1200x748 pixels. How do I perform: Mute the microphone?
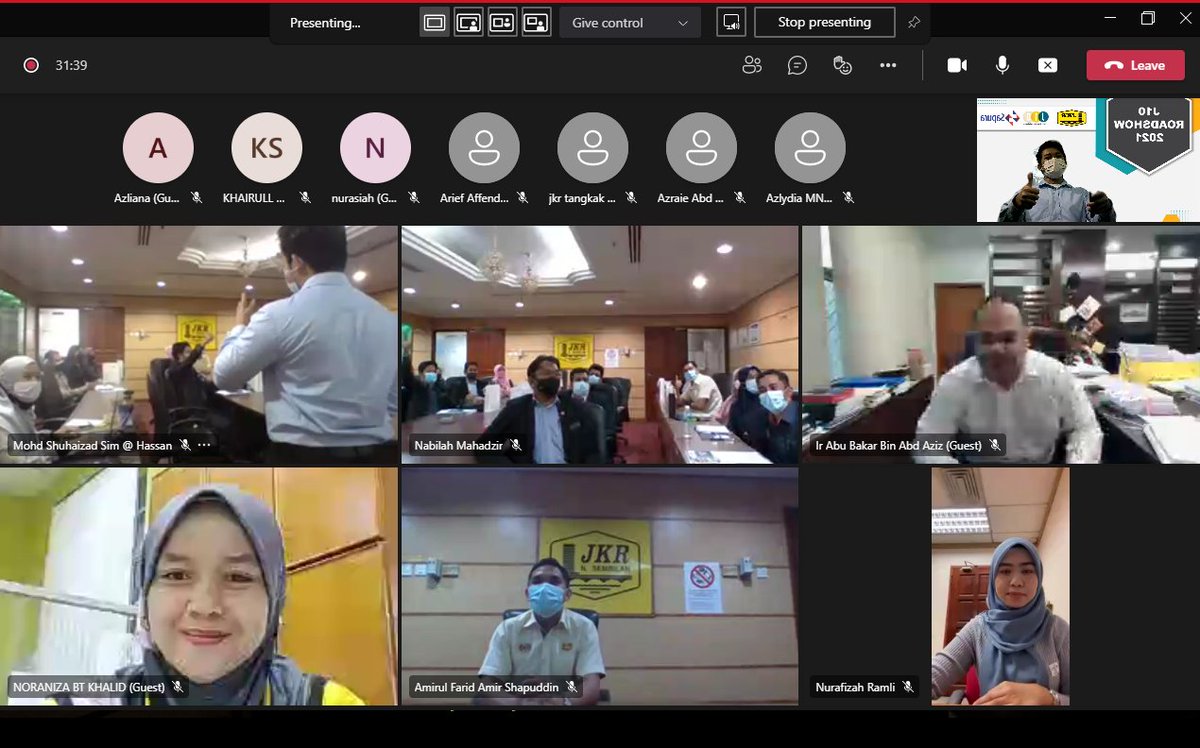click(1002, 65)
